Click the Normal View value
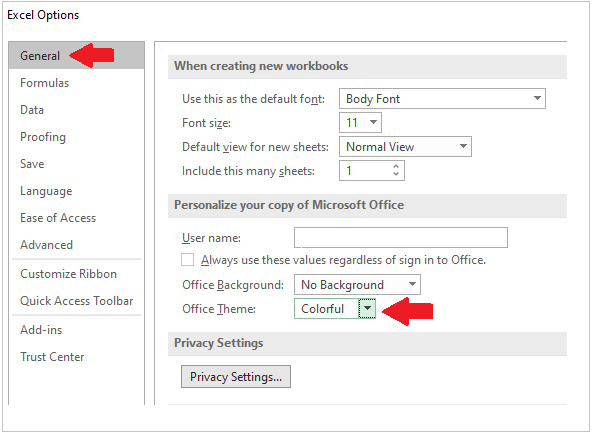Screen dimensions: 594x435 point(380,147)
